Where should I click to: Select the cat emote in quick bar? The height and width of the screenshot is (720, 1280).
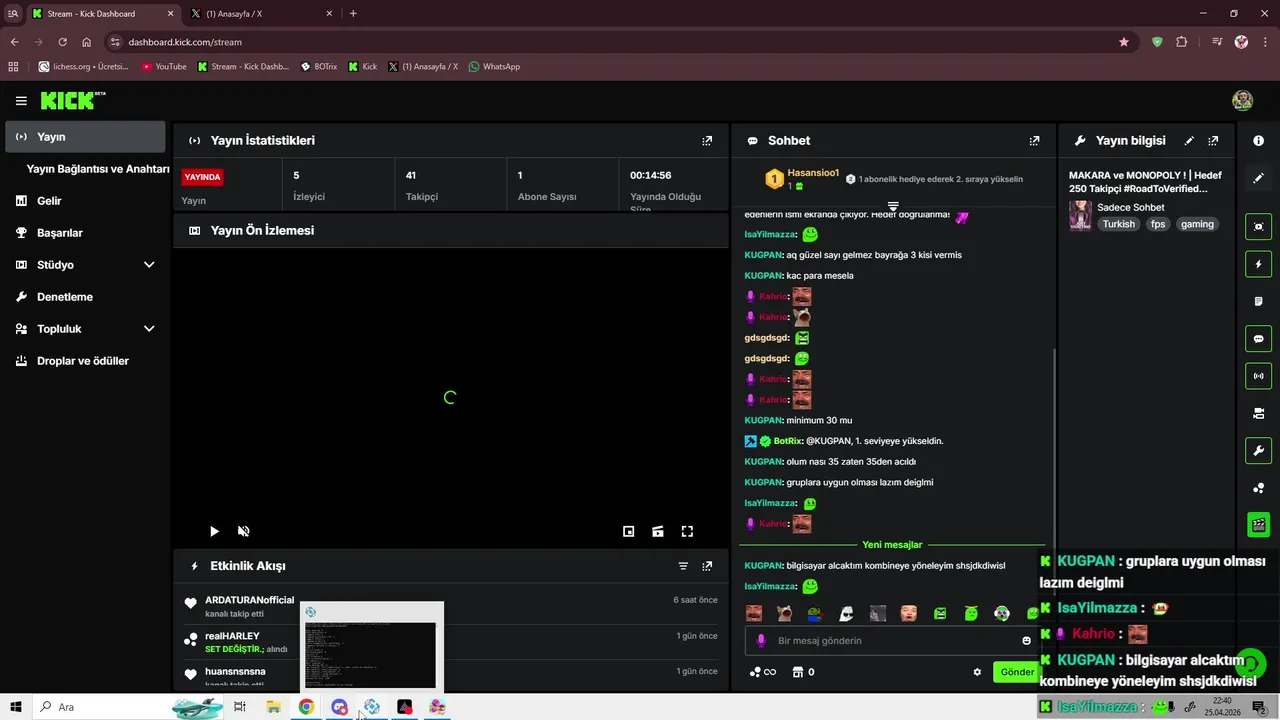[785, 613]
